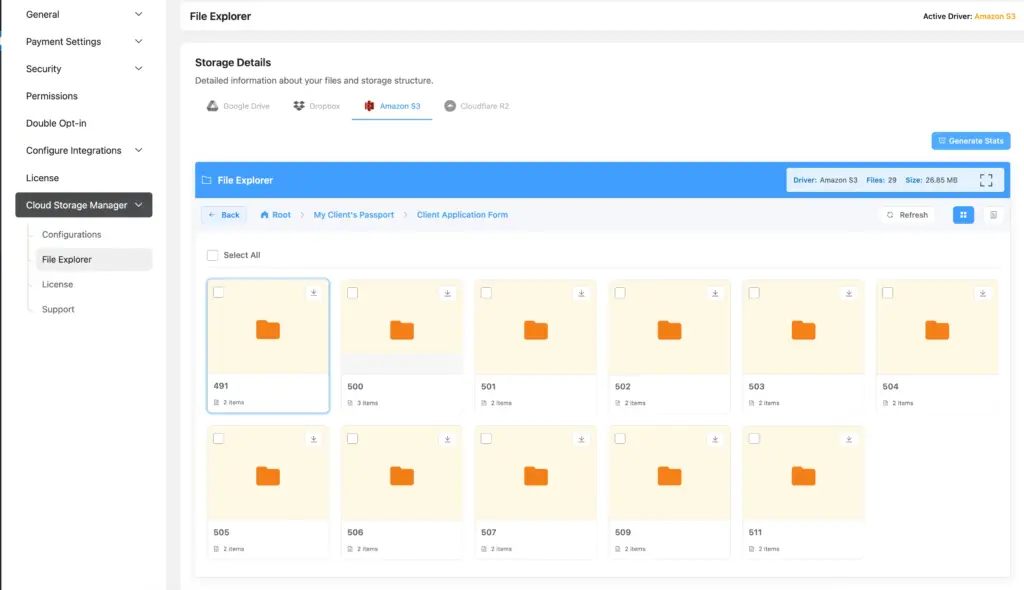Download folder 491 using its download icon
The width and height of the screenshot is (1024, 590).
(313, 293)
